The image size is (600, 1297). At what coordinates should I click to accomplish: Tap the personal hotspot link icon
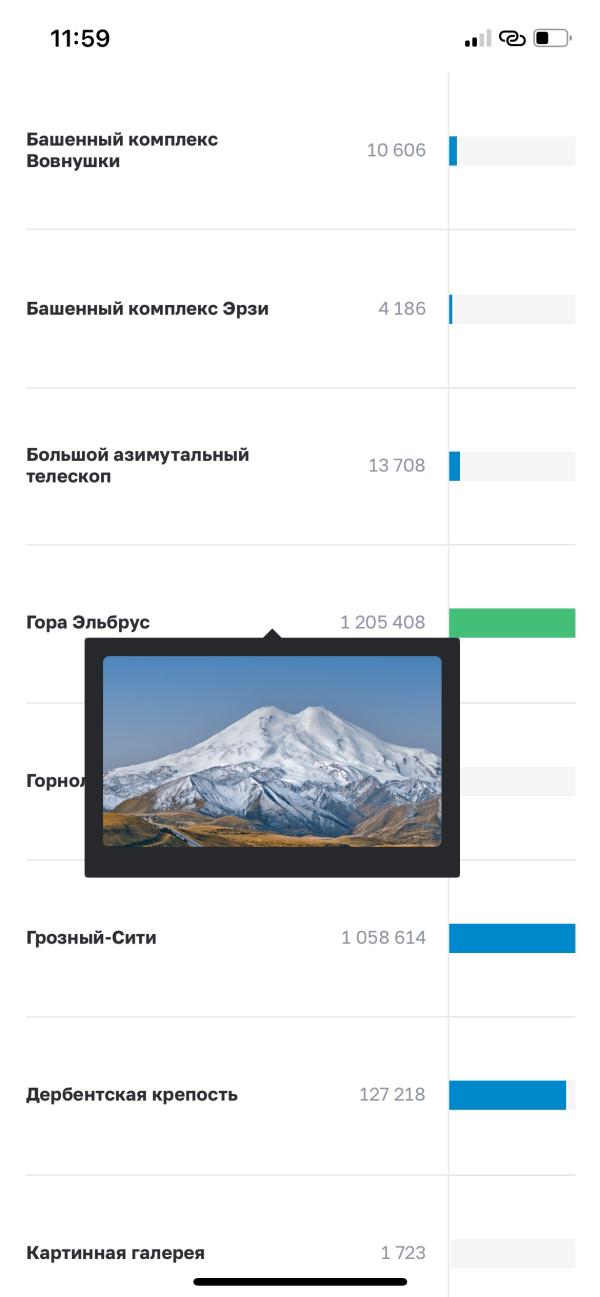coord(512,39)
